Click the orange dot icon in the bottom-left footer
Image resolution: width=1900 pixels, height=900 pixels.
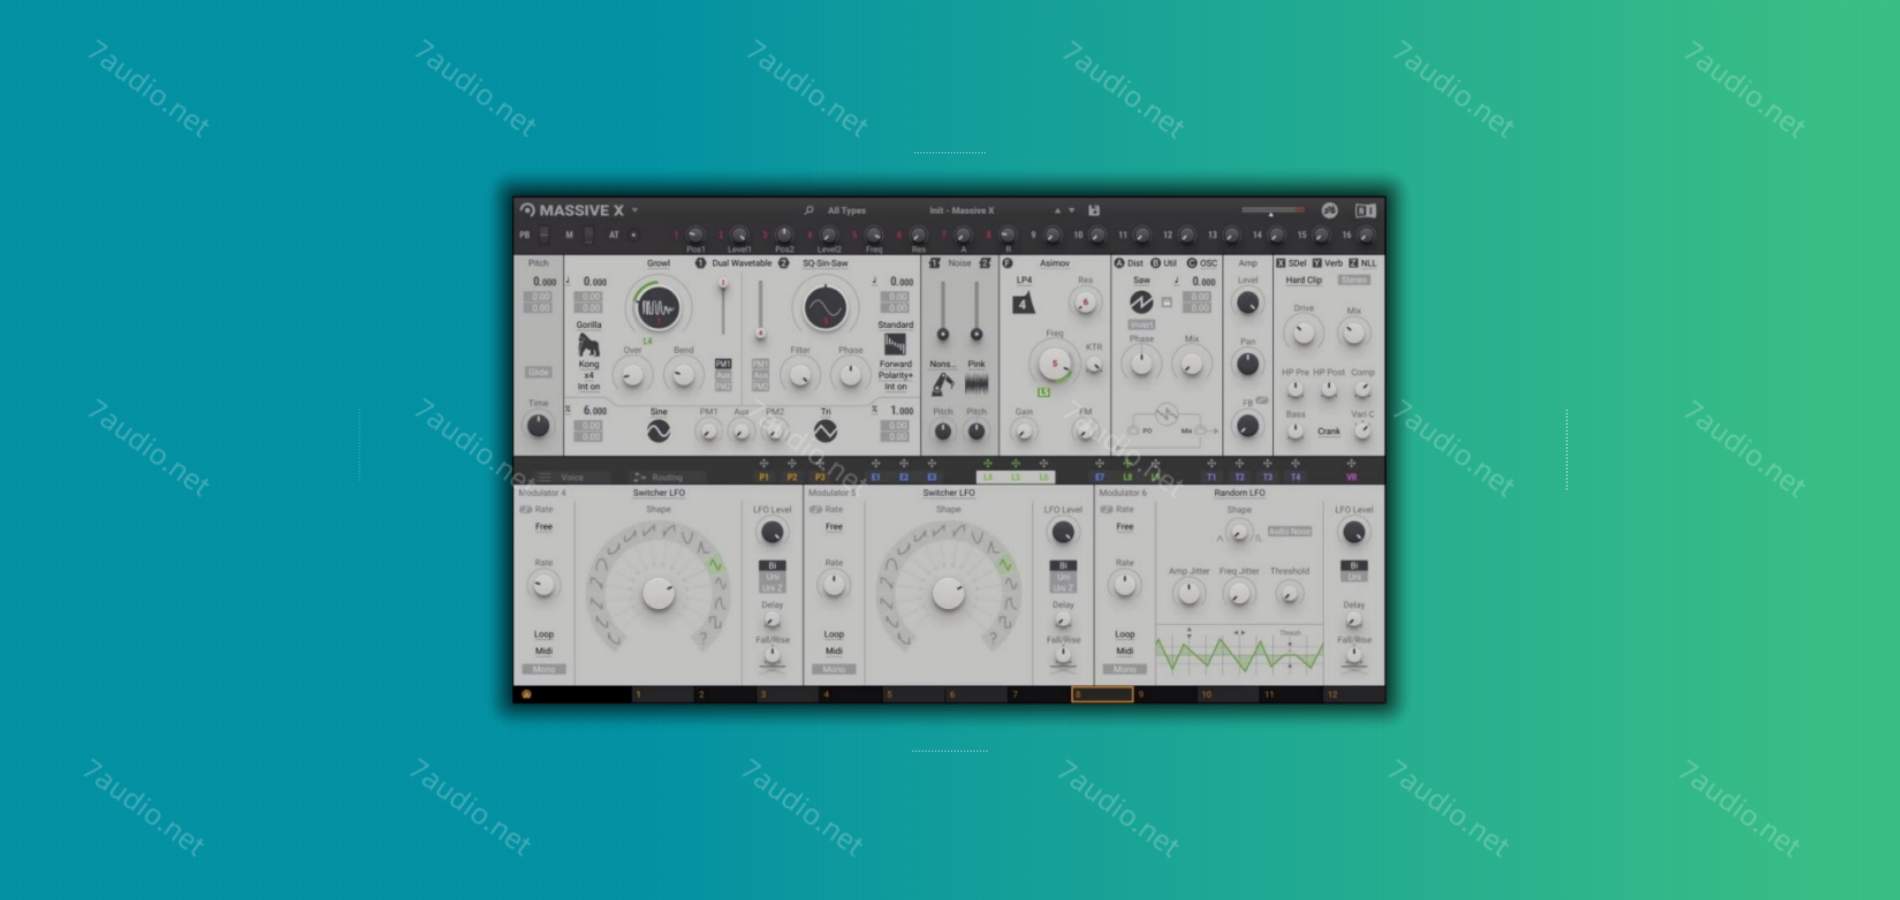click(x=526, y=694)
